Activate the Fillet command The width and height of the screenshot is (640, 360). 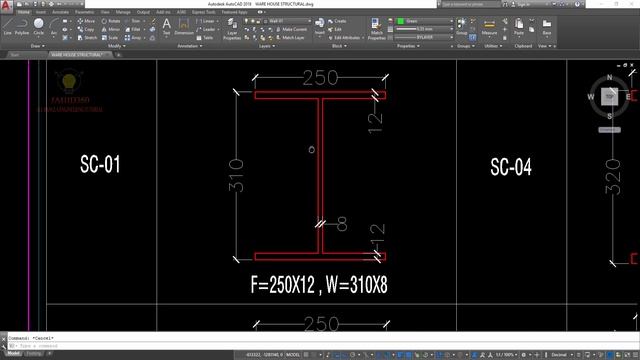[133, 29]
